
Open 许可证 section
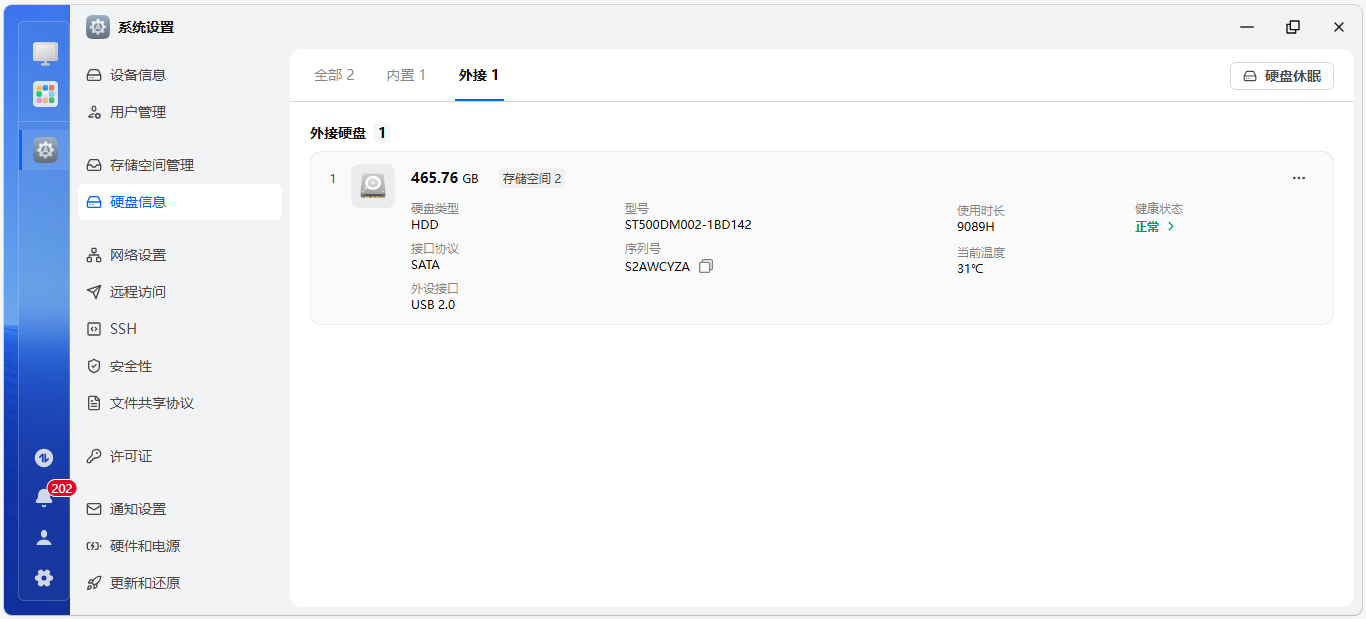click(x=180, y=456)
